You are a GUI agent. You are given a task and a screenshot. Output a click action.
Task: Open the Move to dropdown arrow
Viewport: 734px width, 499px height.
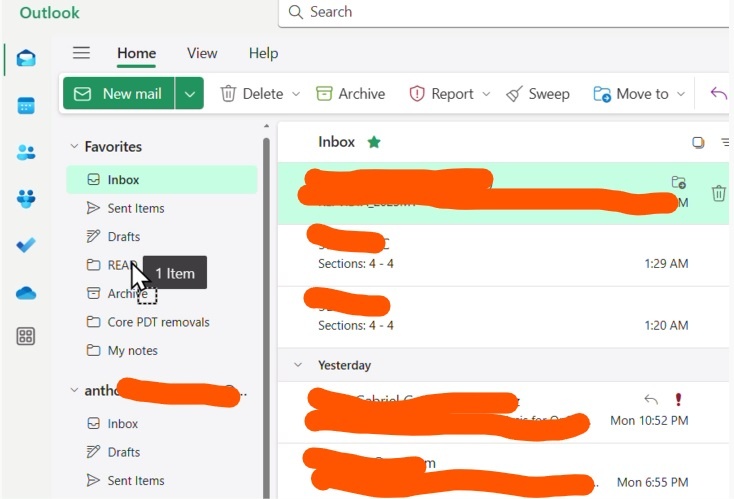click(681, 94)
